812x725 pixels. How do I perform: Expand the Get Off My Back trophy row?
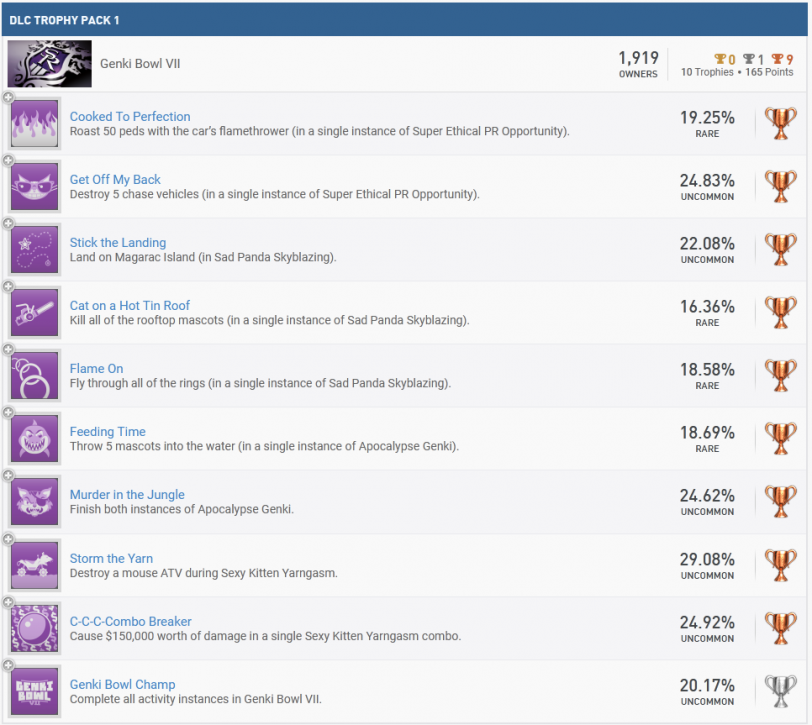click(x=6, y=161)
